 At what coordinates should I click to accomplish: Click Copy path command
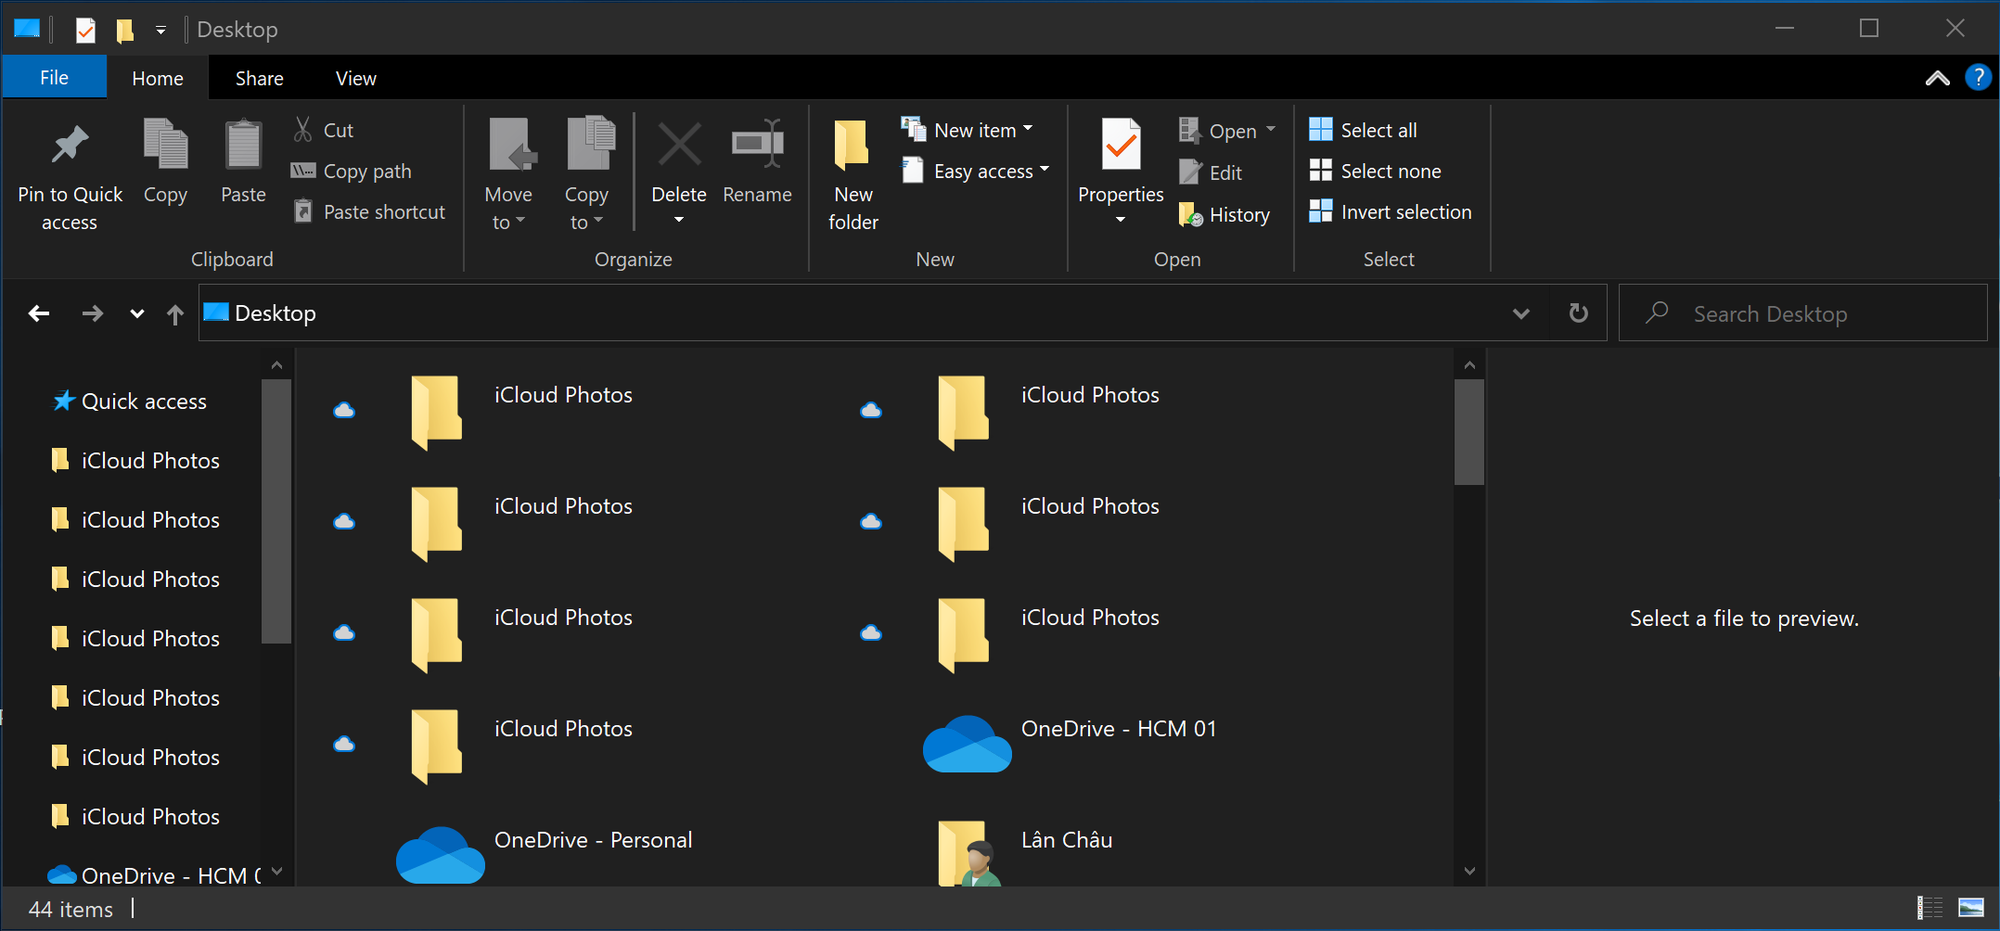[351, 171]
